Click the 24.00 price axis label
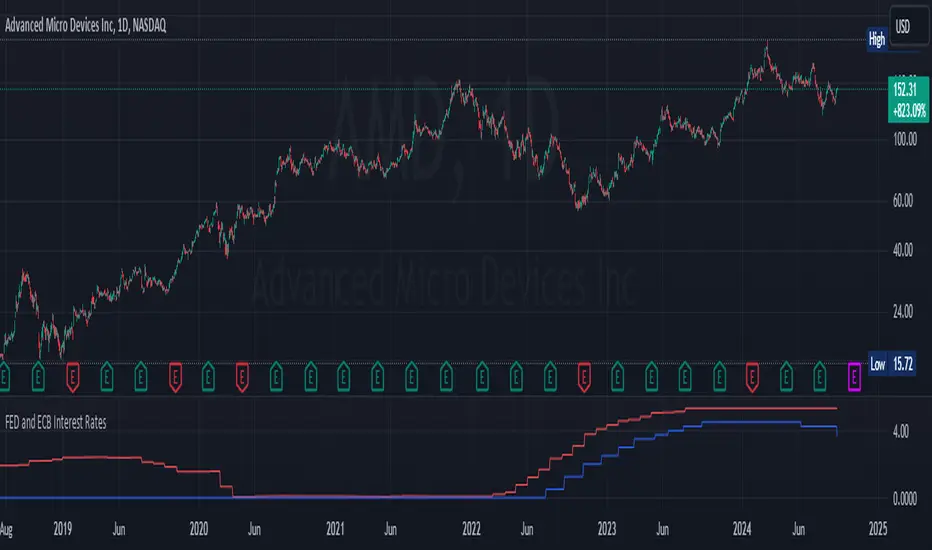The image size is (932, 550). (x=903, y=312)
